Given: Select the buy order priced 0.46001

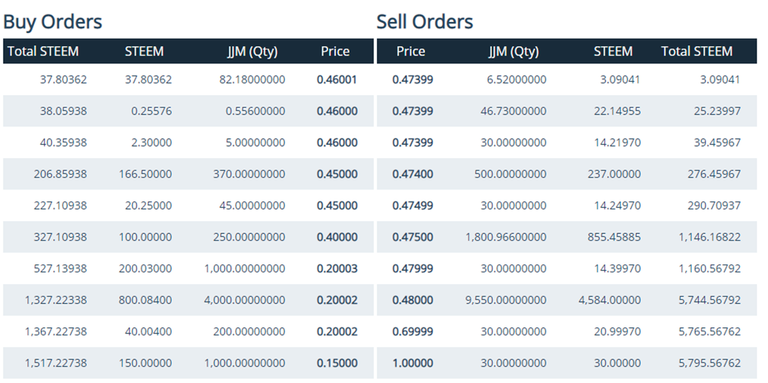Looking at the screenshot, I should point(188,79).
